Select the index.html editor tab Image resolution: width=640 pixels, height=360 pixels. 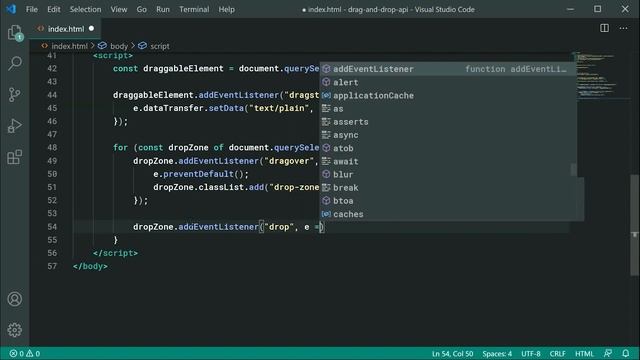tap(65, 29)
